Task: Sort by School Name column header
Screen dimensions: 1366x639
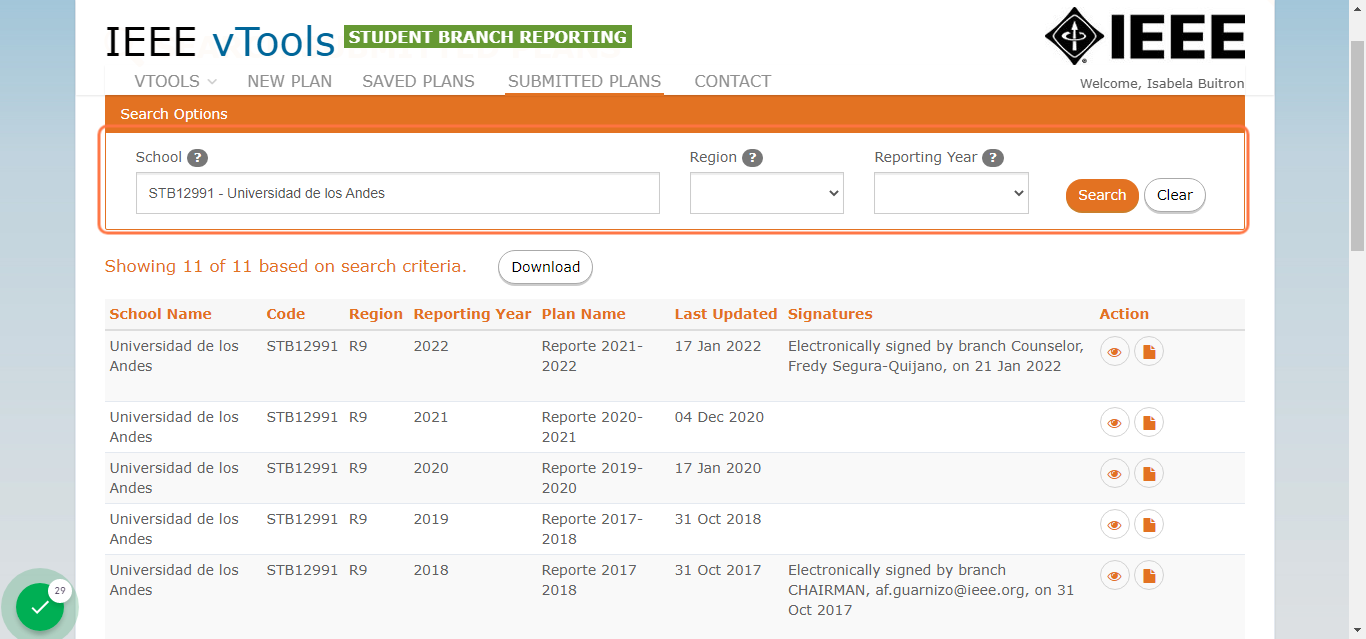Action: tap(161, 314)
